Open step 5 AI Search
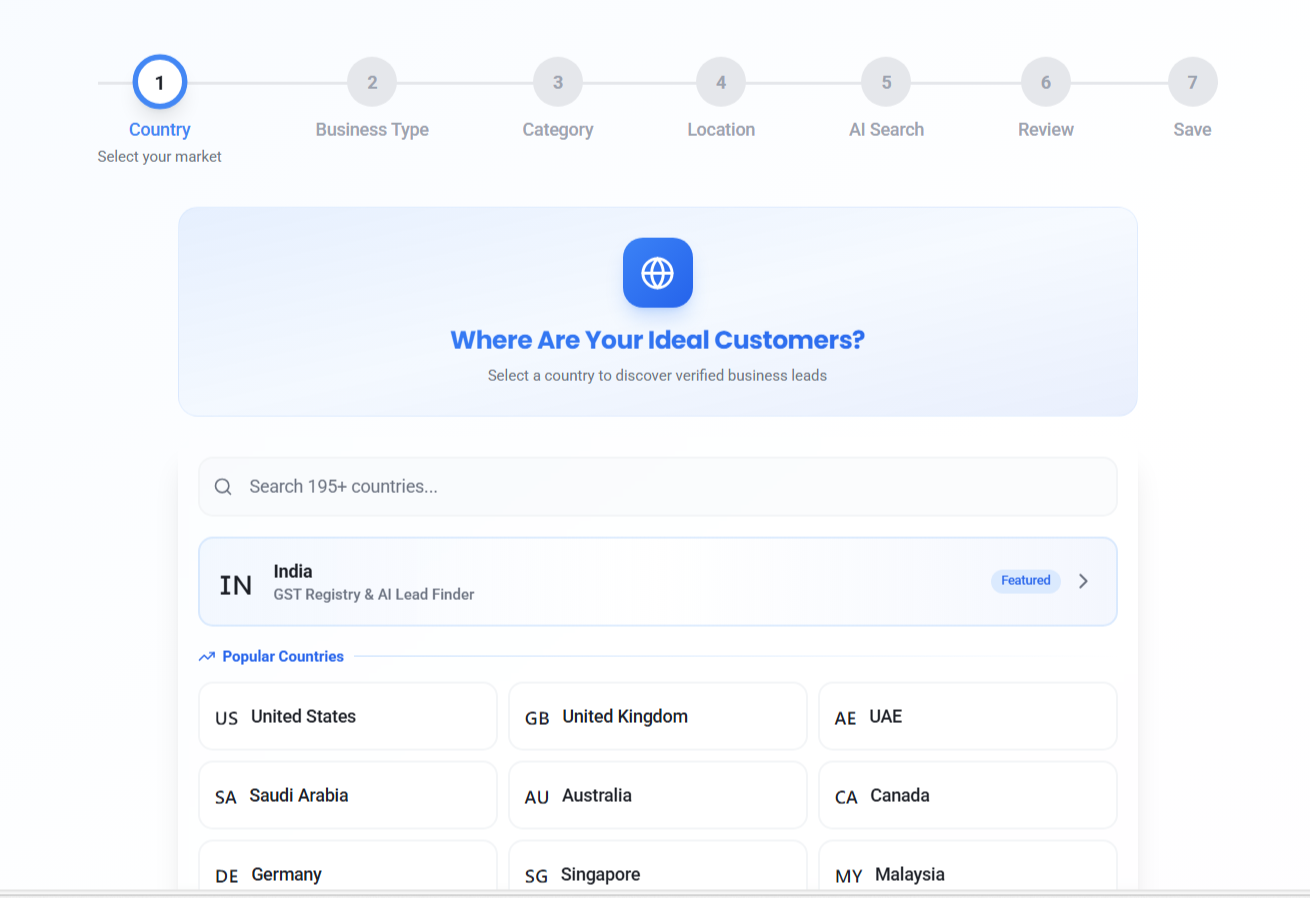1310x898 pixels. (x=886, y=83)
